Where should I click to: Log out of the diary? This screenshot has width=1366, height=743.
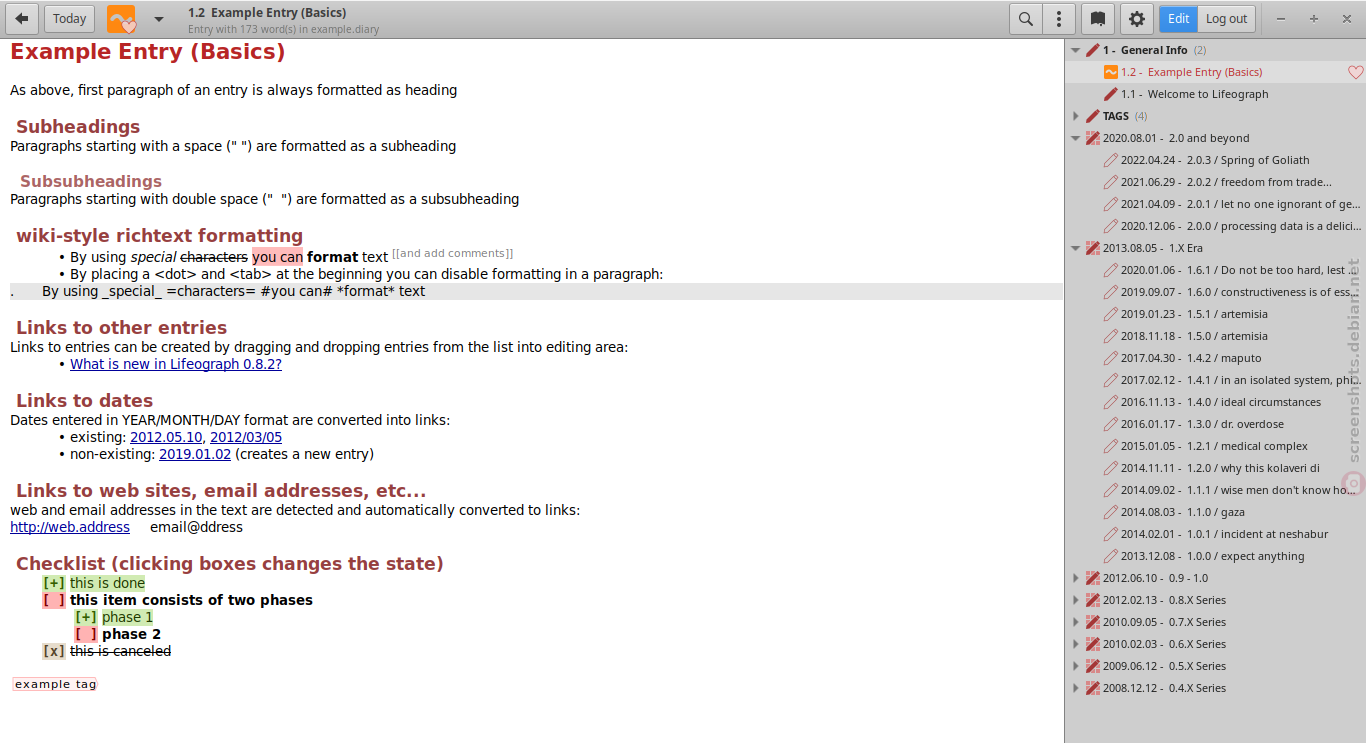(1226, 19)
